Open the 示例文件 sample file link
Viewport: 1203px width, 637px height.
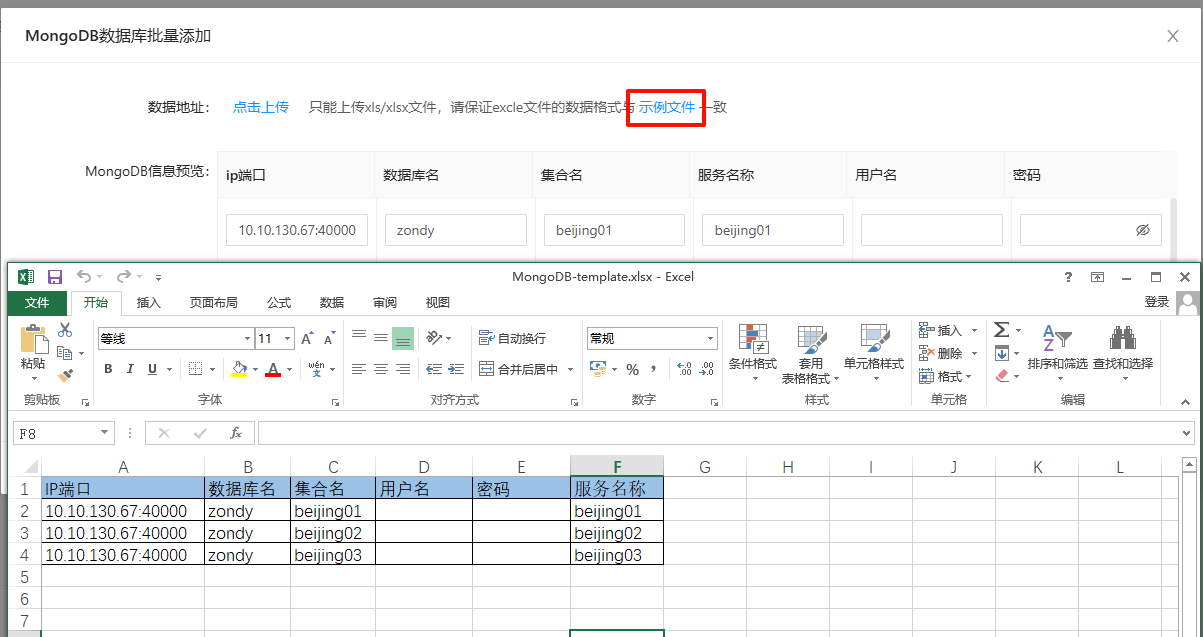[666, 107]
